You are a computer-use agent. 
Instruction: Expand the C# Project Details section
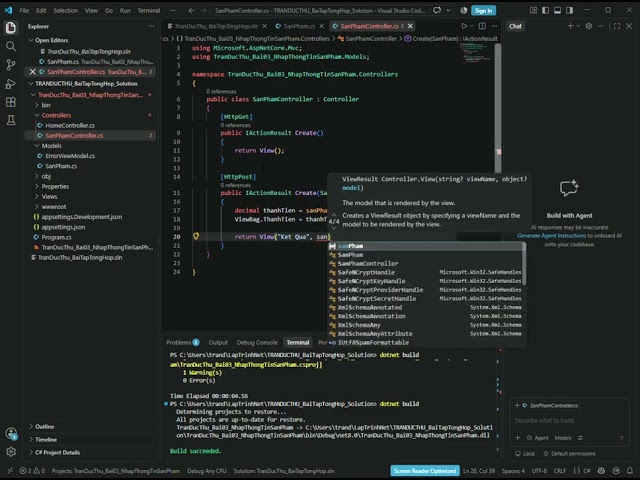point(57,452)
